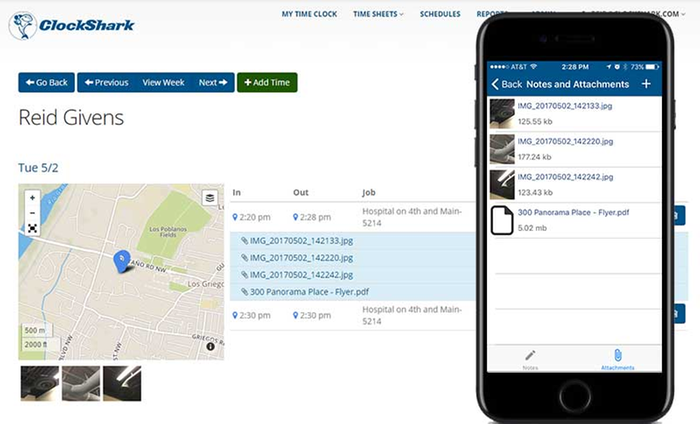Toggle fullscreen map view icon
Viewport: 700px width, 424px height.
pos(32,229)
